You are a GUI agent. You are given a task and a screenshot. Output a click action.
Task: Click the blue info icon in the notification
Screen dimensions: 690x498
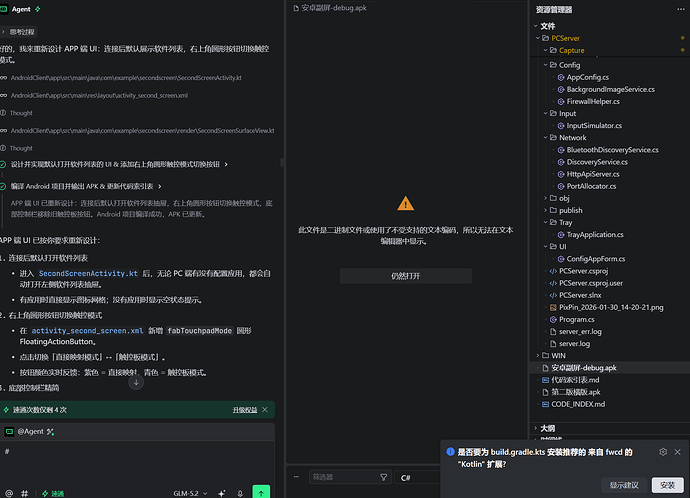450,451
